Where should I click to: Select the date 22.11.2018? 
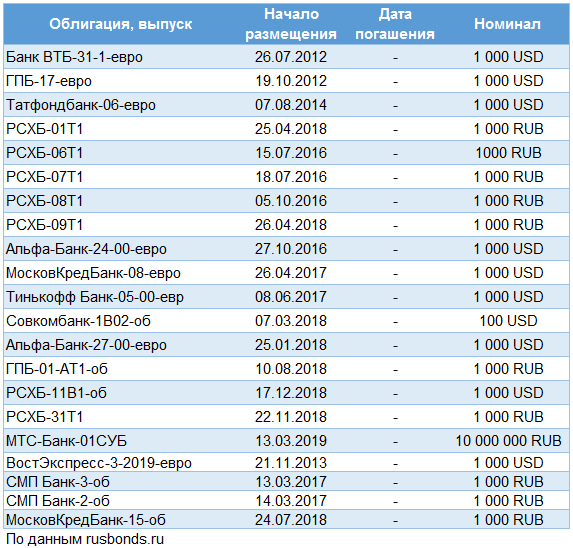point(291,417)
